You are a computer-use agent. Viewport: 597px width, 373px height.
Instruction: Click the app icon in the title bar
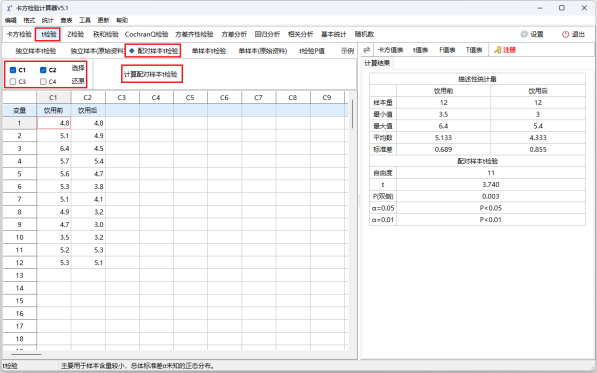9,8
